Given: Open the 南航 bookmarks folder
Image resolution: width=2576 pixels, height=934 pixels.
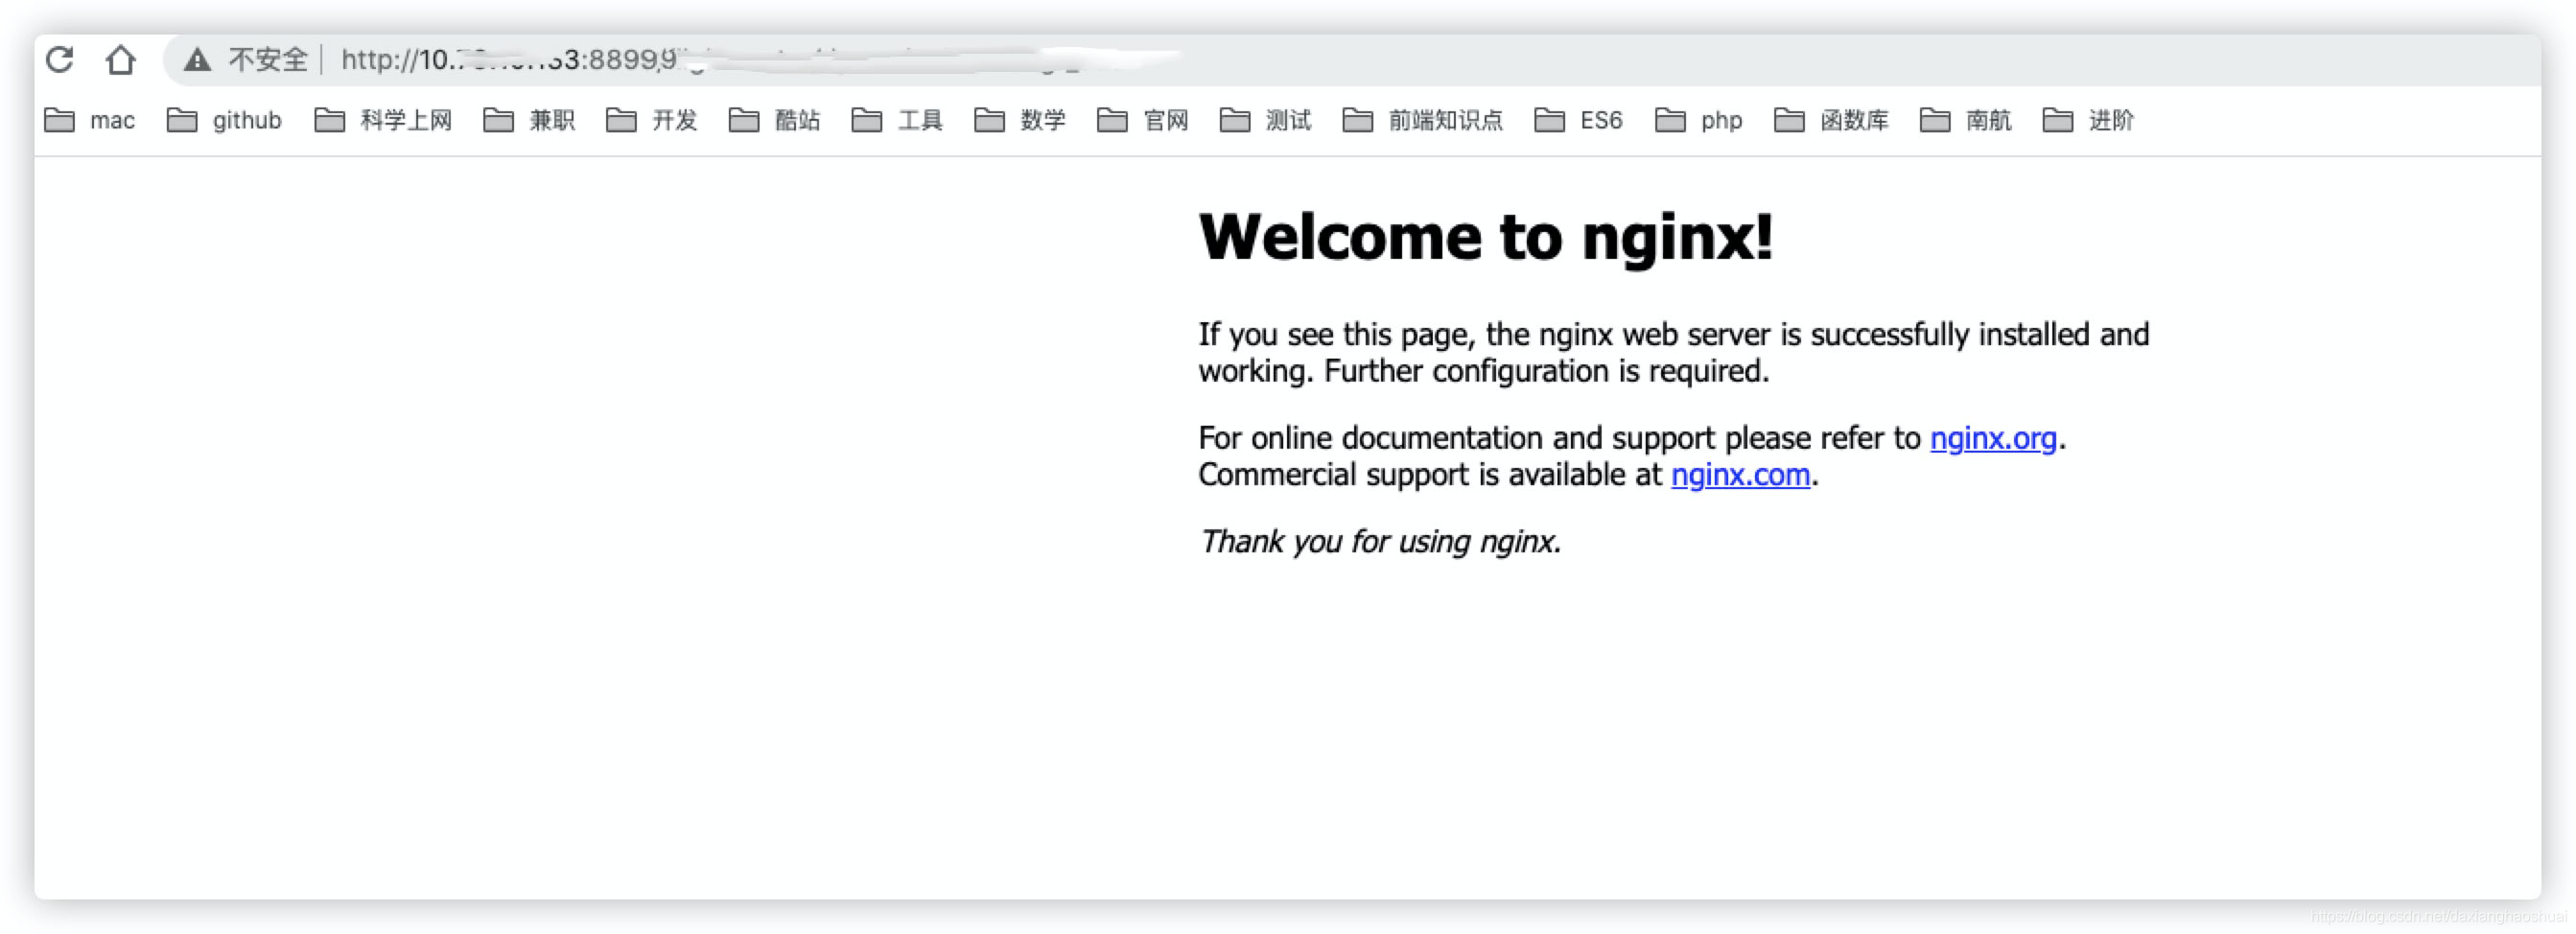Looking at the screenshot, I should click(x=1966, y=120).
